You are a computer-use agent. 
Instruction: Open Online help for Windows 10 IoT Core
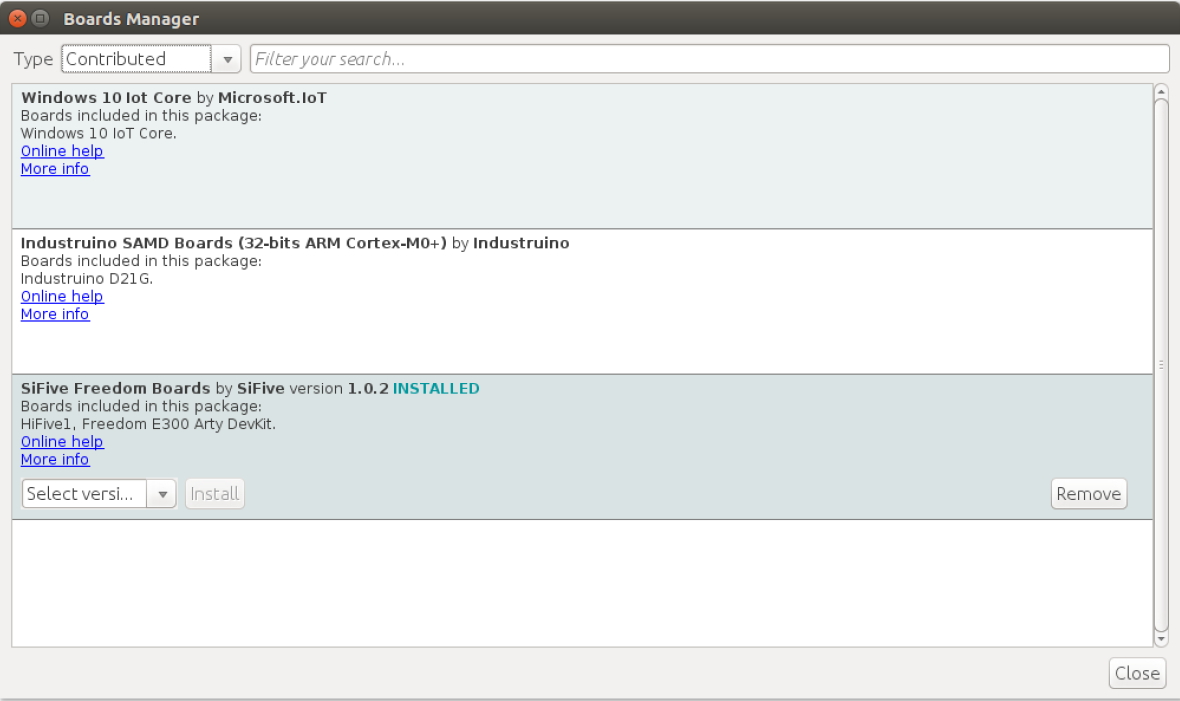coord(62,151)
